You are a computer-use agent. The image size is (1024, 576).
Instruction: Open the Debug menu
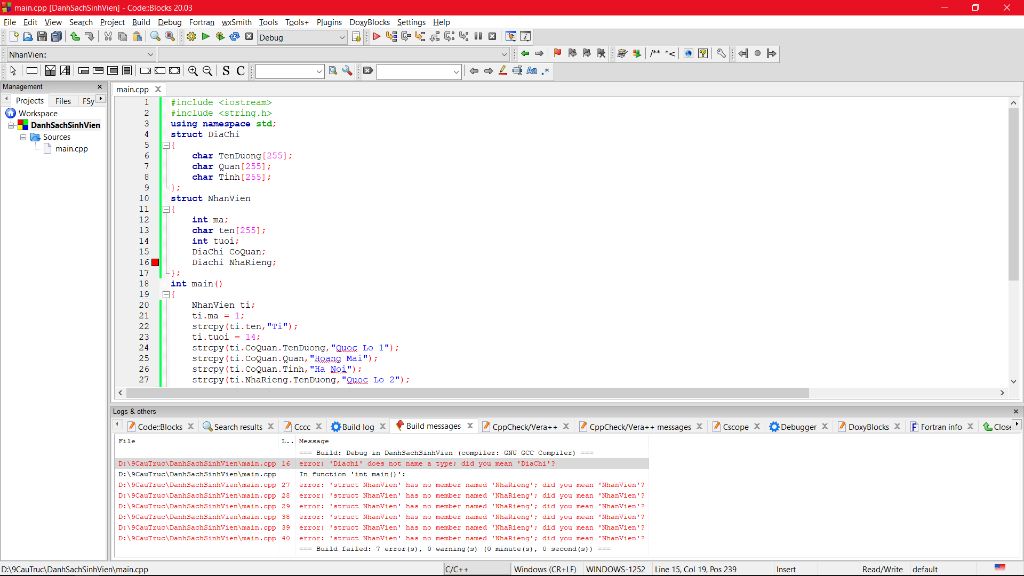169,22
